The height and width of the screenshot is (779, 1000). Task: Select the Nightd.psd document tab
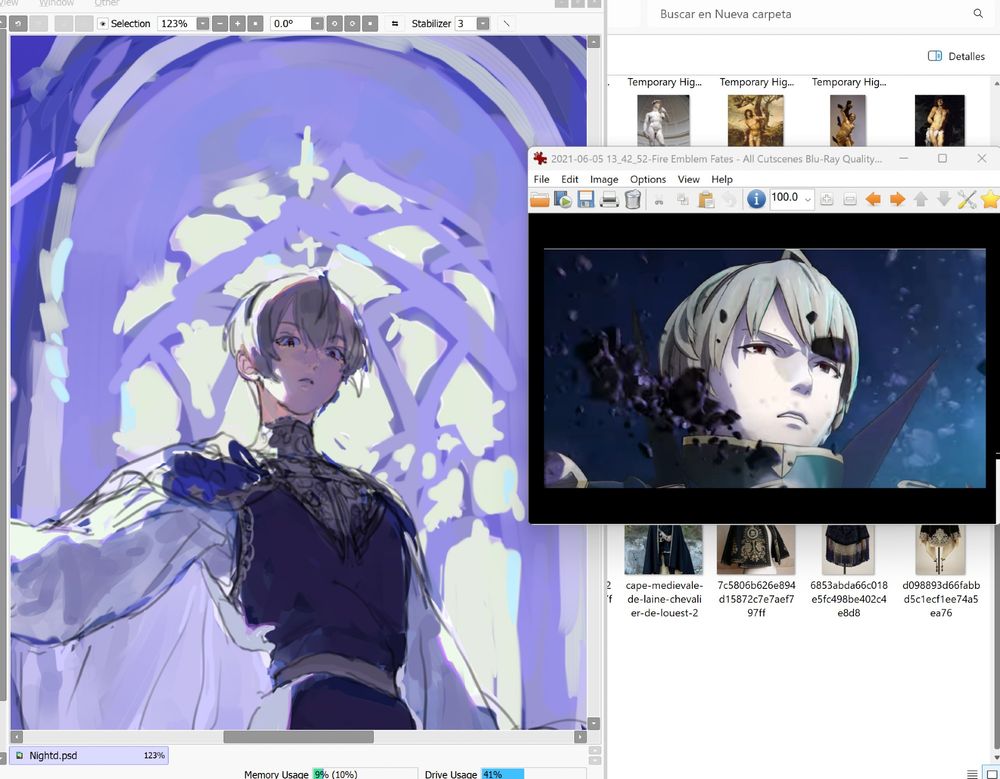click(89, 755)
